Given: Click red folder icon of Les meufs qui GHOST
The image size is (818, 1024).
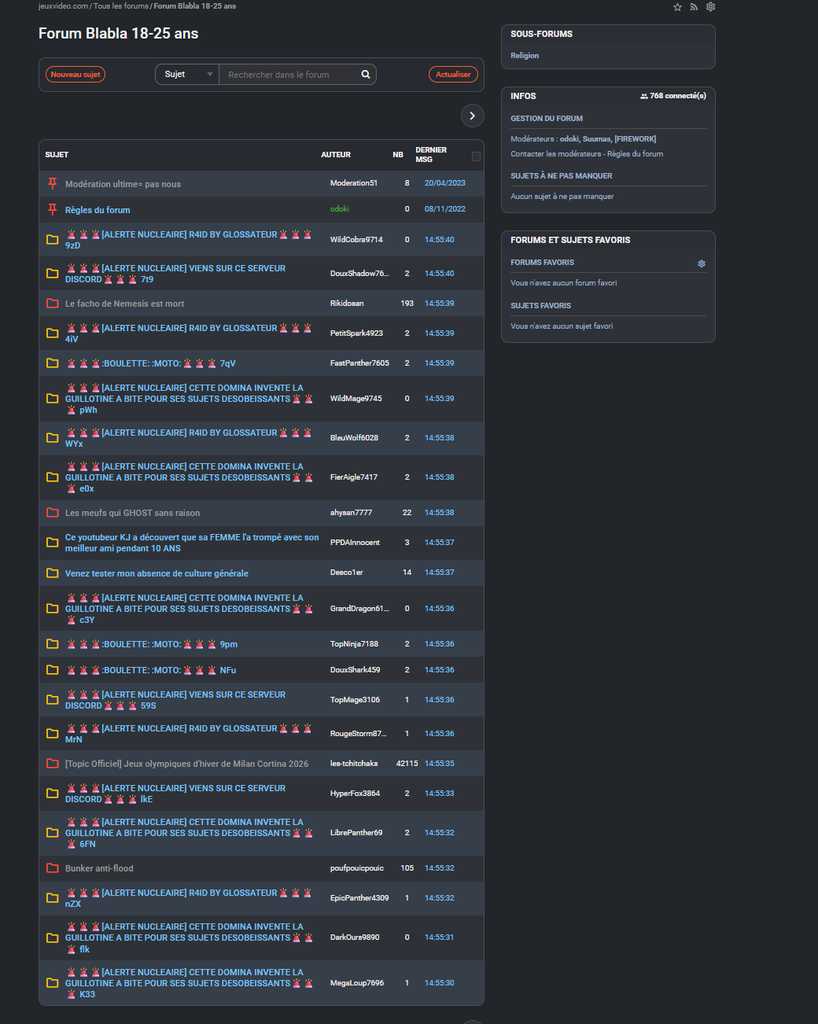Looking at the screenshot, I should pos(52,513).
